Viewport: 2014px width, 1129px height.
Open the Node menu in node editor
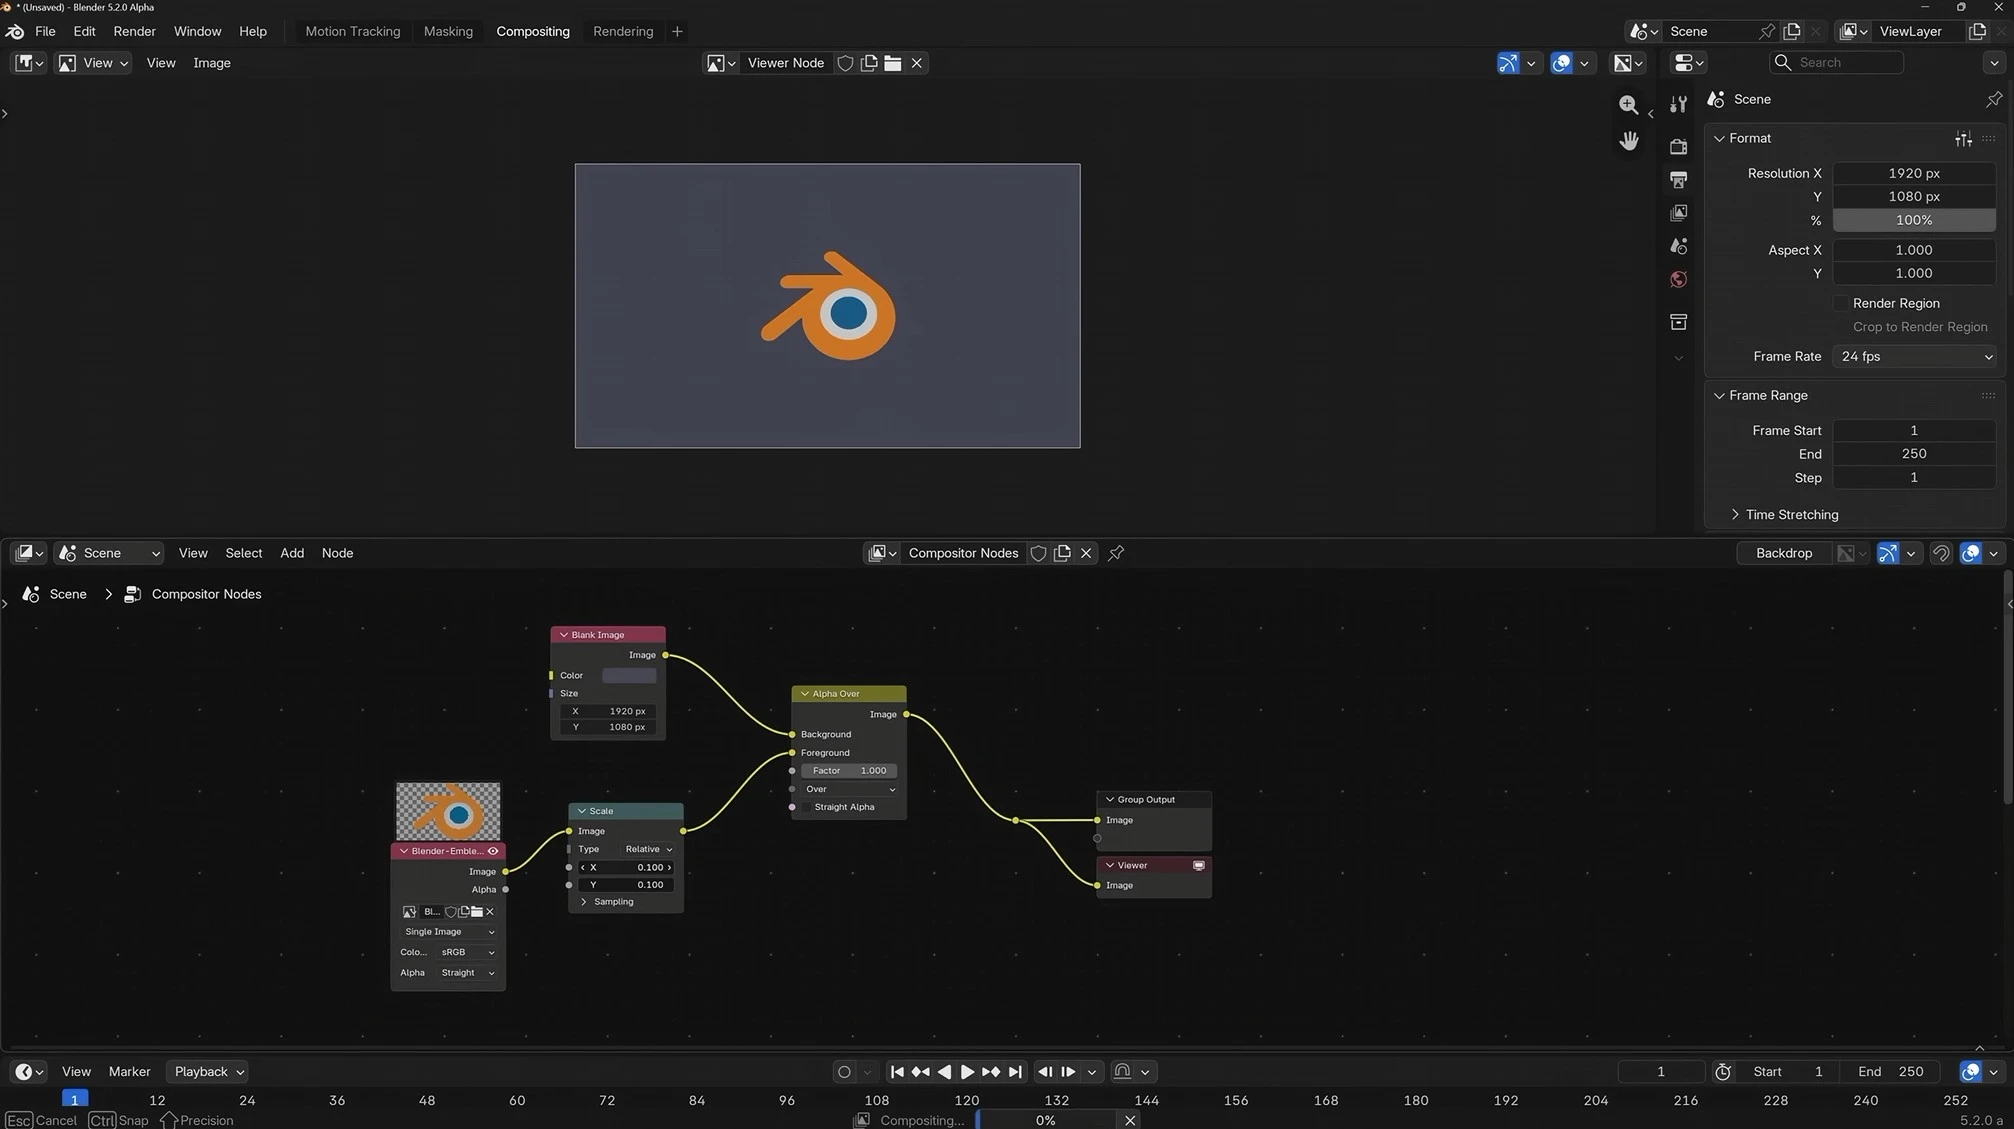[x=337, y=553]
